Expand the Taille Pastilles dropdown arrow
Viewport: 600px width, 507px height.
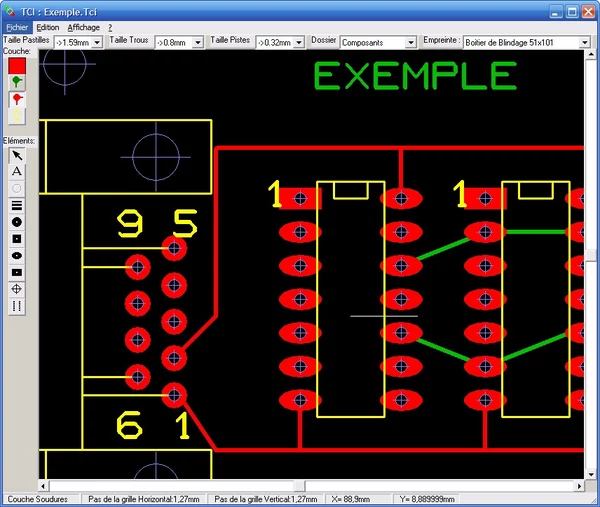pyautogui.click(x=97, y=42)
